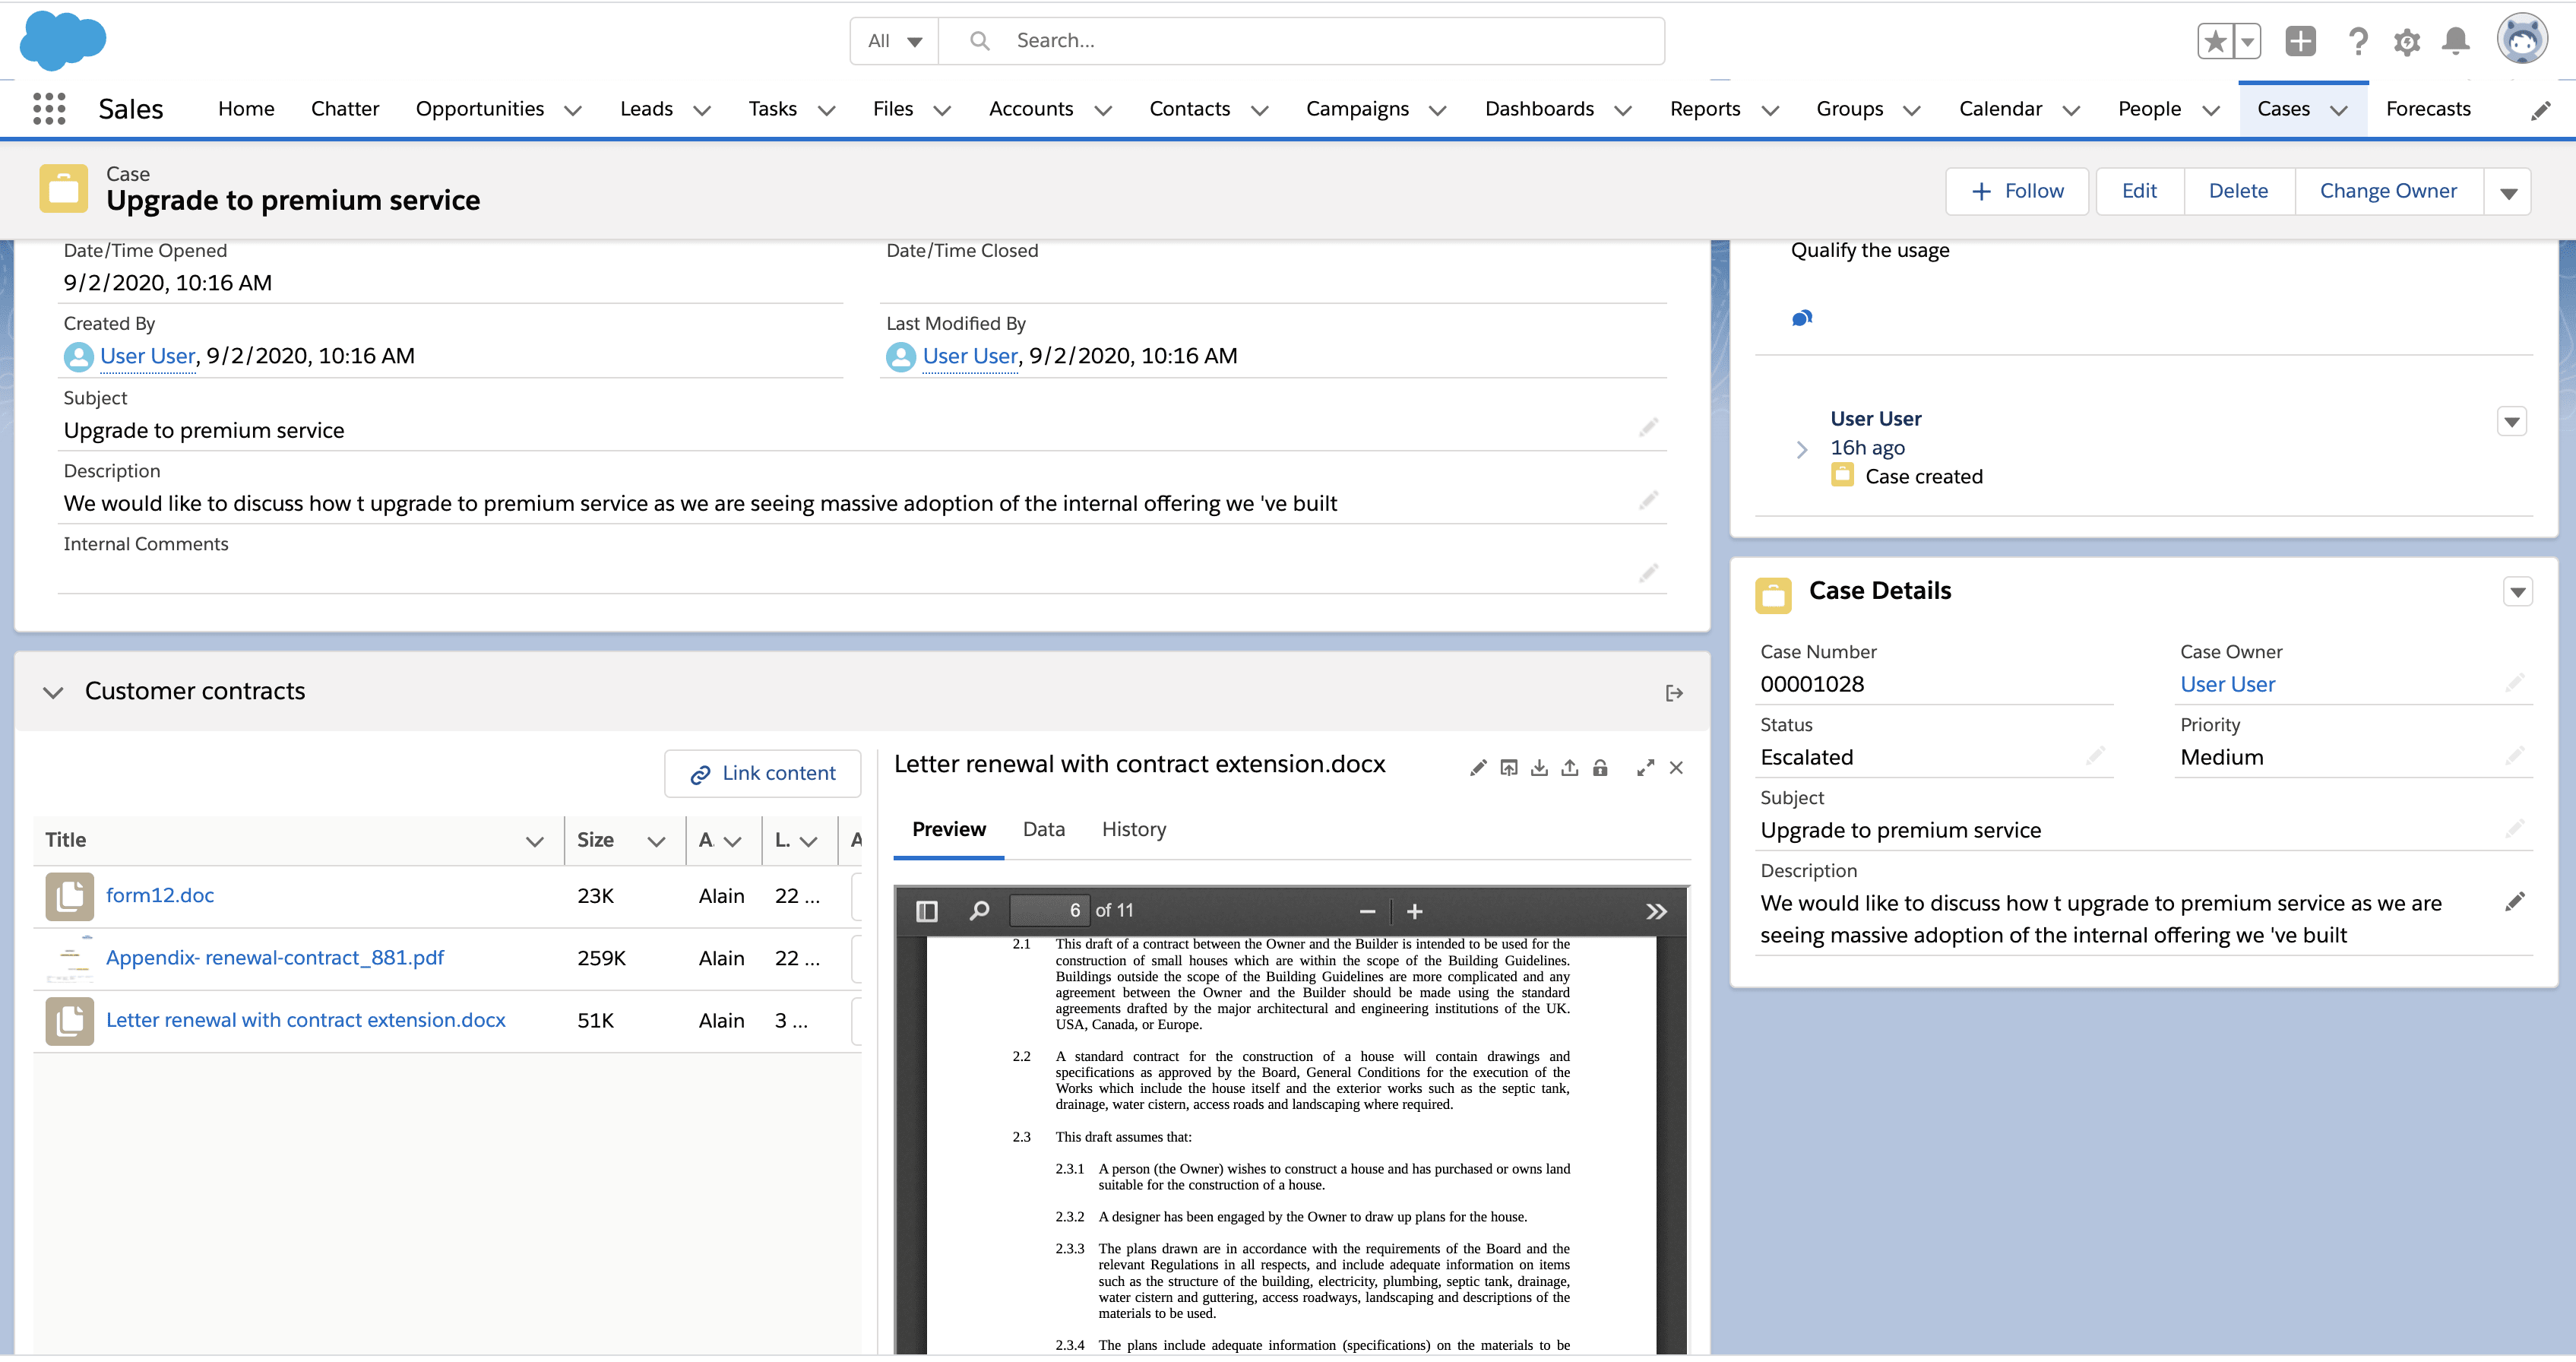Open the Chatter tab
The width and height of the screenshot is (2576, 1362).
(x=345, y=109)
